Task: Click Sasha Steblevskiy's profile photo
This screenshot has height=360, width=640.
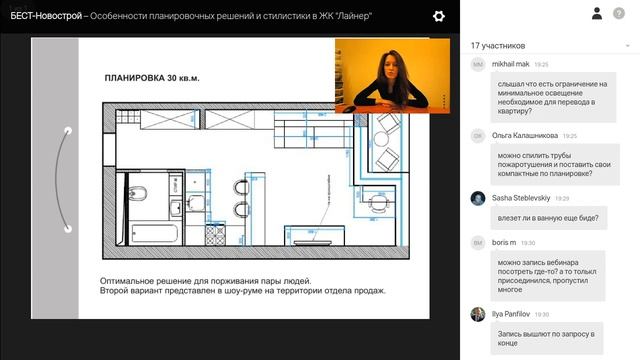Action: pos(478,198)
